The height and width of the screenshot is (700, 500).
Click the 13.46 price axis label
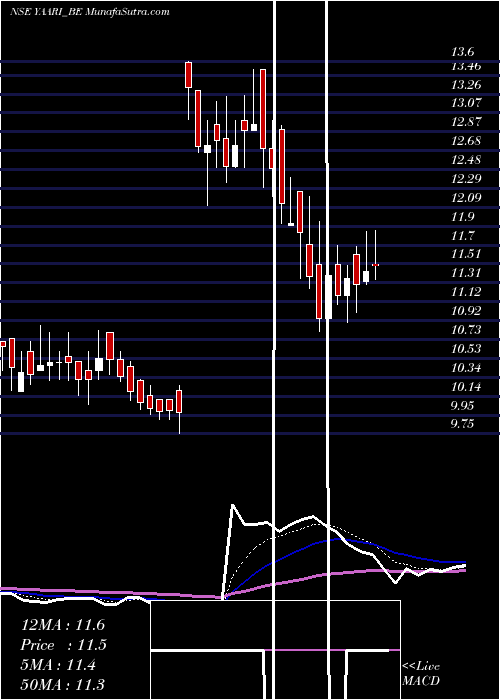[466, 67]
